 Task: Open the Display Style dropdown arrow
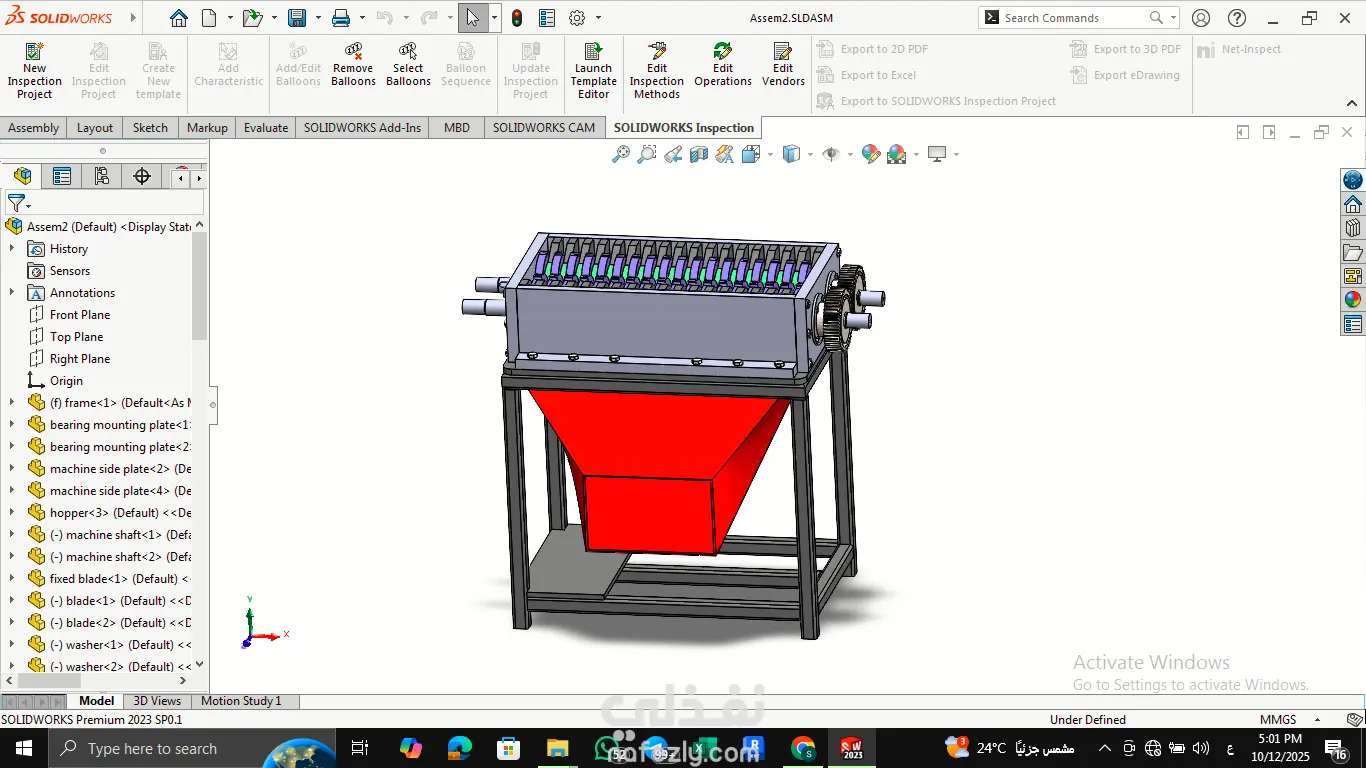click(x=810, y=154)
